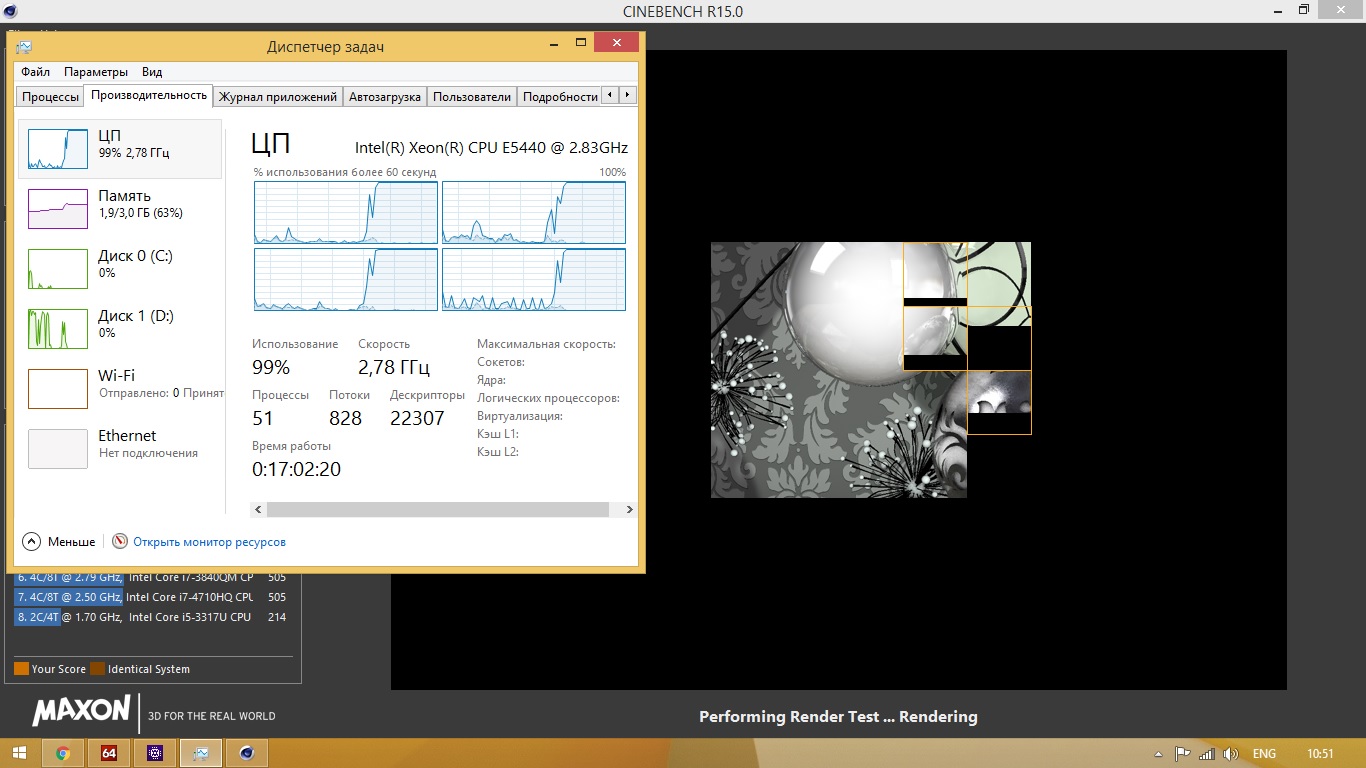Click the Task Manager horizontal scrollbar thumb
The height and width of the screenshot is (768, 1366).
pyautogui.click(x=438, y=510)
